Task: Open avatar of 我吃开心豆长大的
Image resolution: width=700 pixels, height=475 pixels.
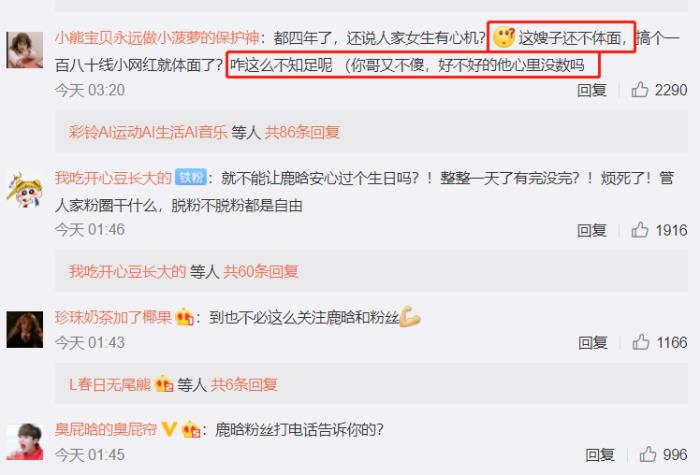Action: coord(25,190)
